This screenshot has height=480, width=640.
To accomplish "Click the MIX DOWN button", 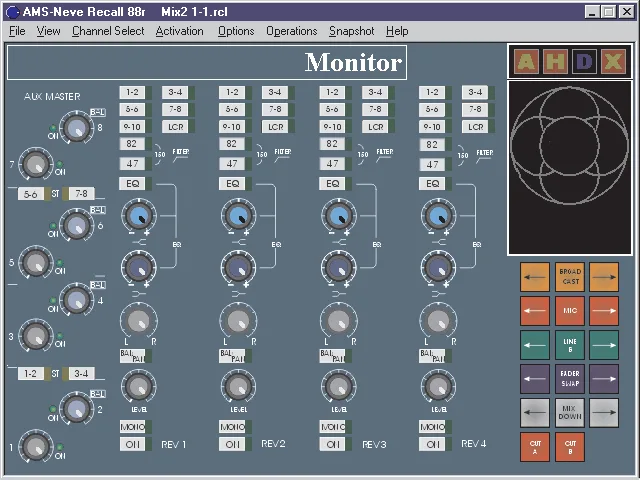I will [x=570, y=413].
